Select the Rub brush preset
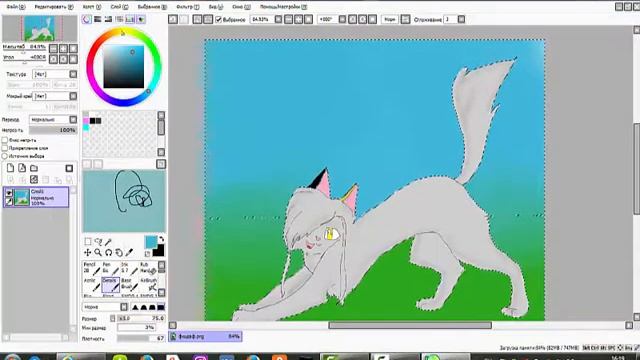 click(x=148, y=269)
